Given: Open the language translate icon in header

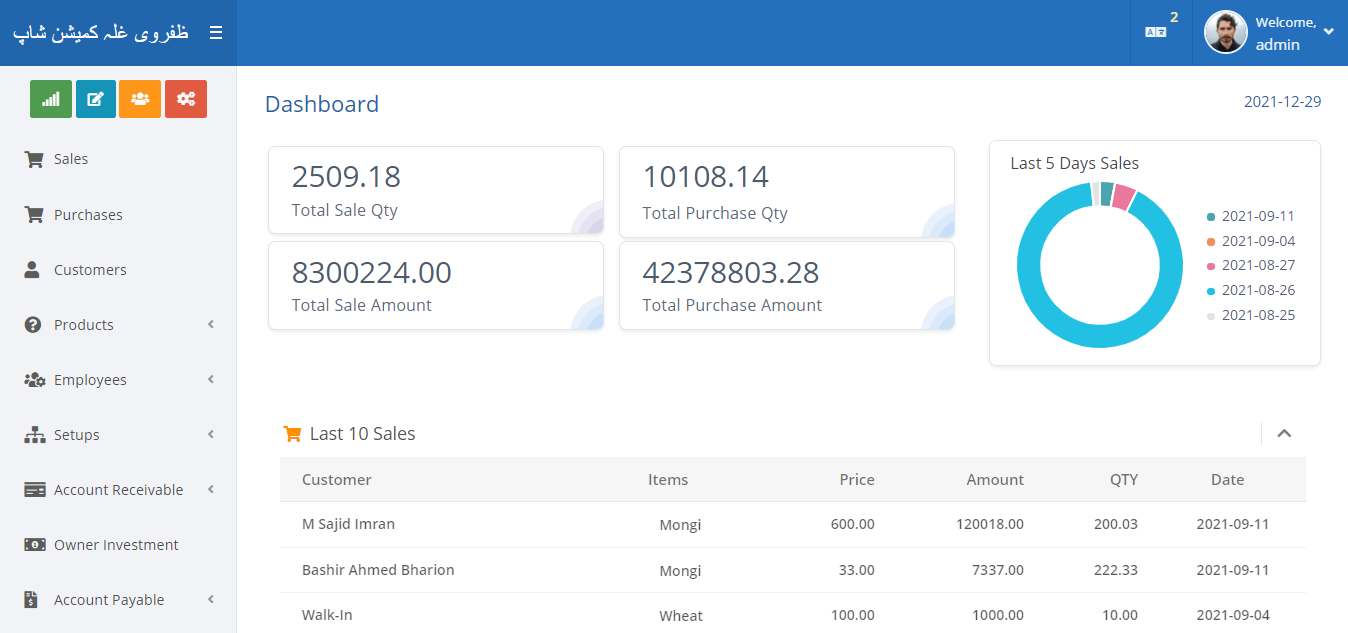Looking at the screenshot, I should coord(1155,32).
